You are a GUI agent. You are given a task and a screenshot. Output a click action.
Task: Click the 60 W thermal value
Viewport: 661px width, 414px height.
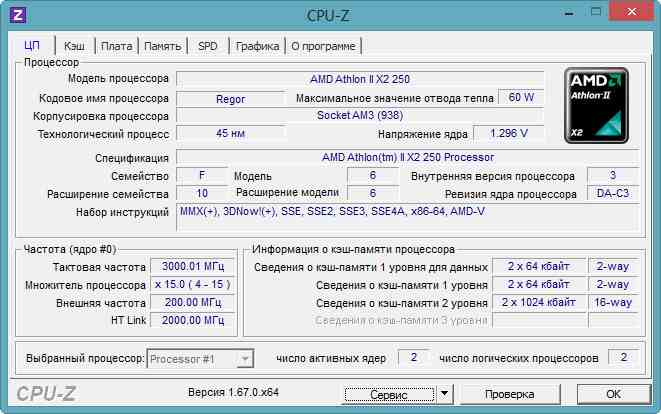[521, 97]
